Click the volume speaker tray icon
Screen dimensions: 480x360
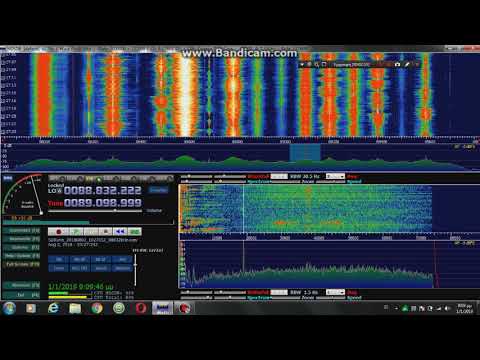click(447, 308)
